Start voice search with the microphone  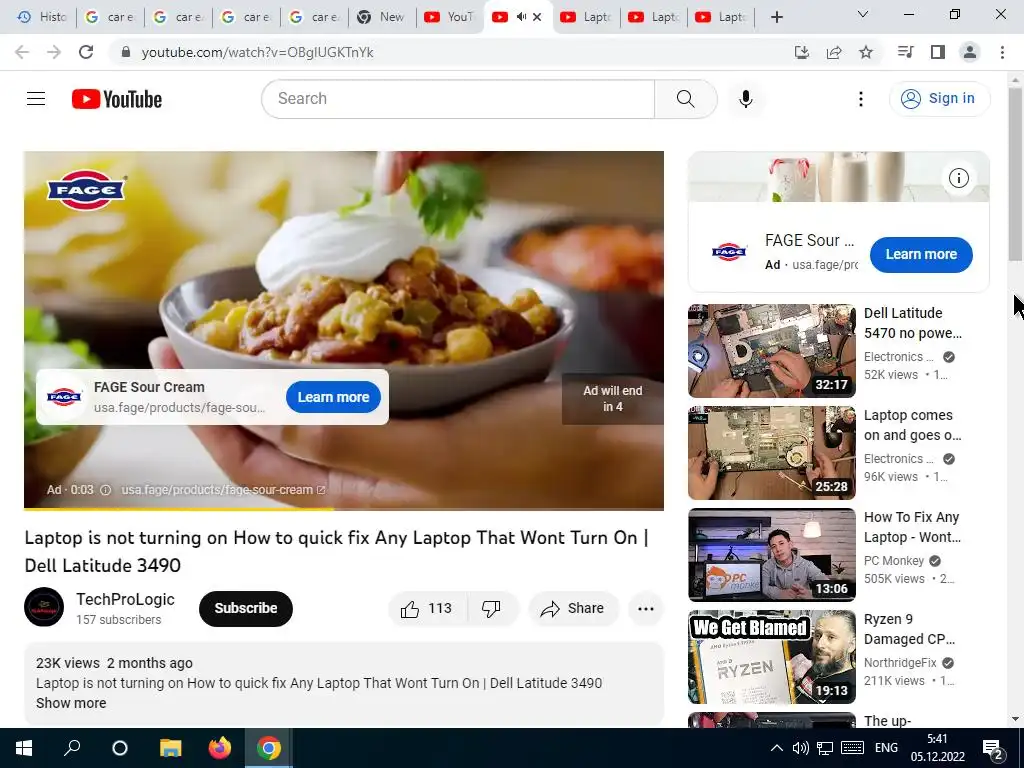pos(745,99)
